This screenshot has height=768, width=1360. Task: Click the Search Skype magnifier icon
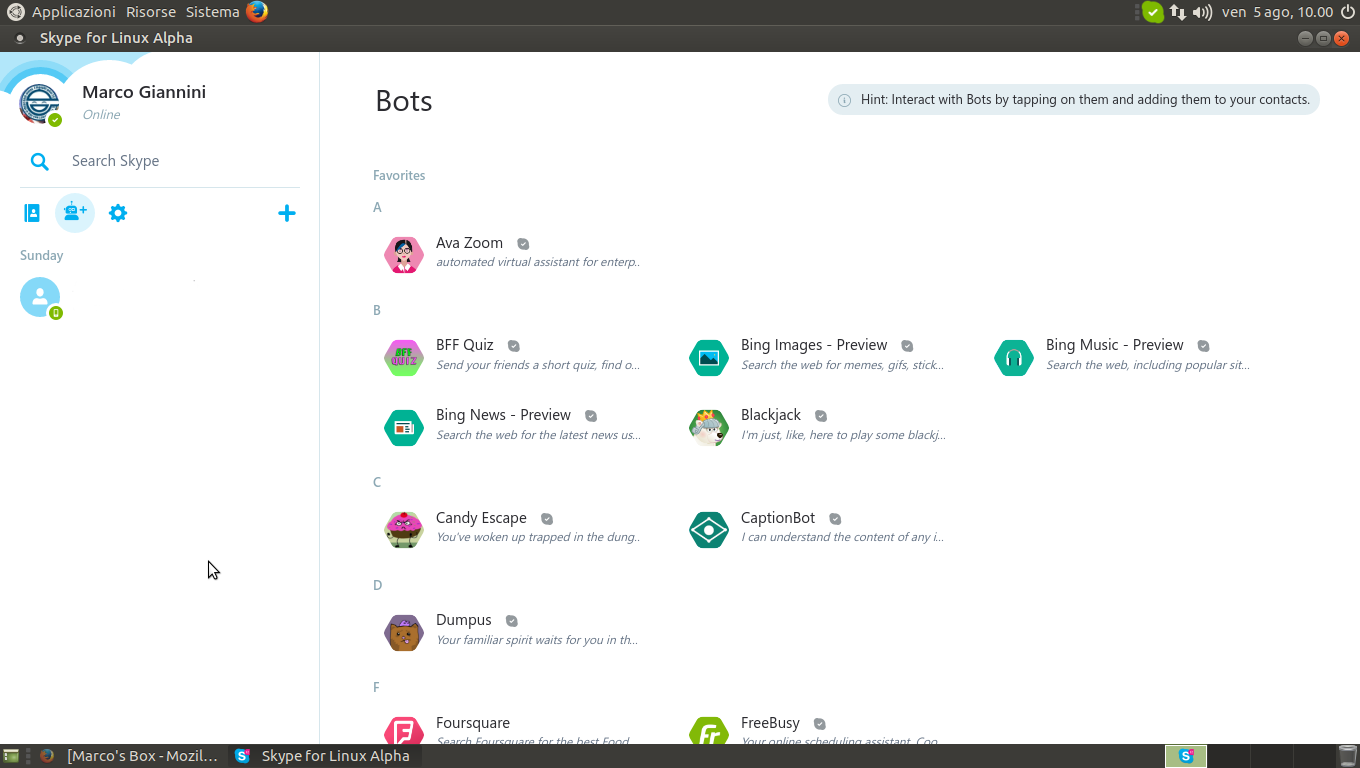click(39, 161)
